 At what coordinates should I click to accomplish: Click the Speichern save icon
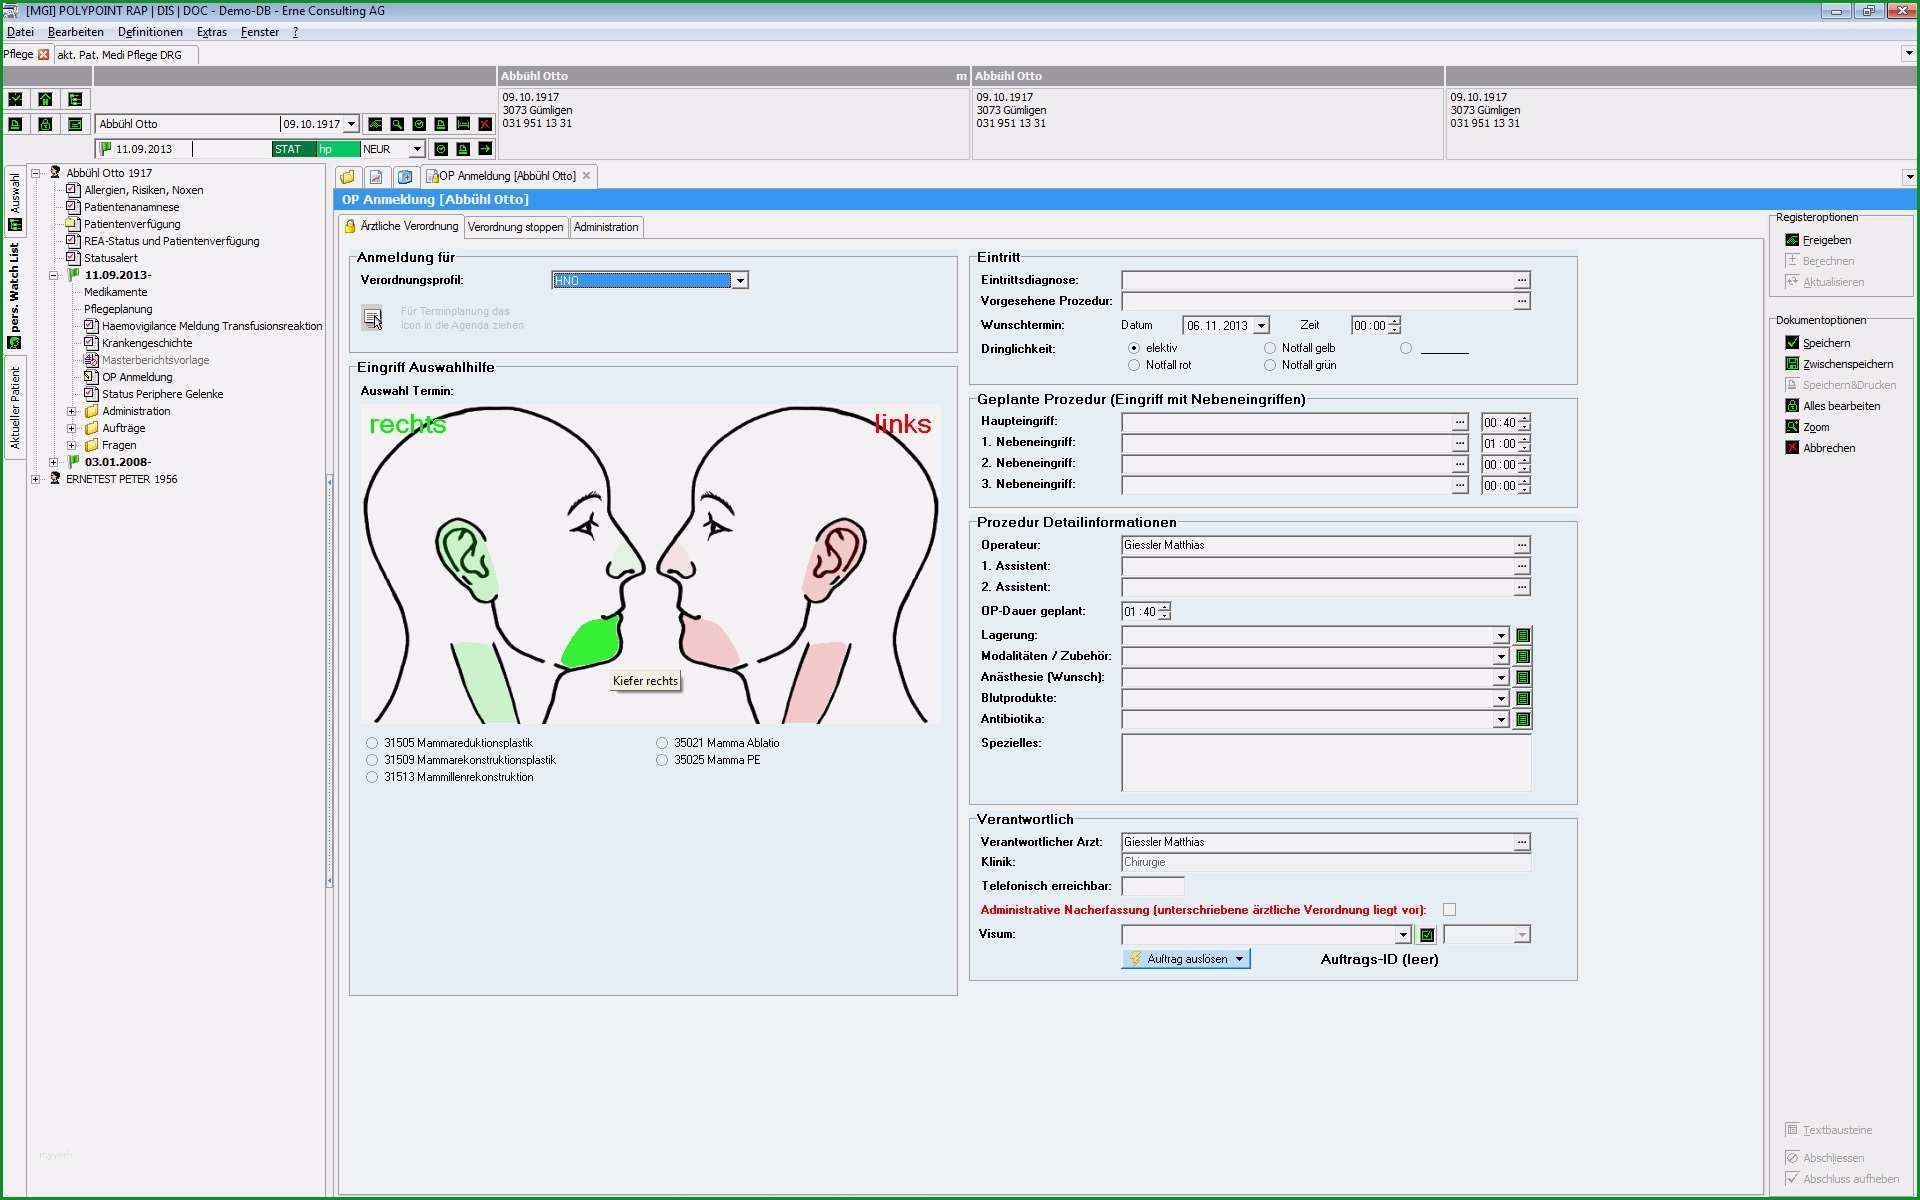click(x=1792, y=343)
